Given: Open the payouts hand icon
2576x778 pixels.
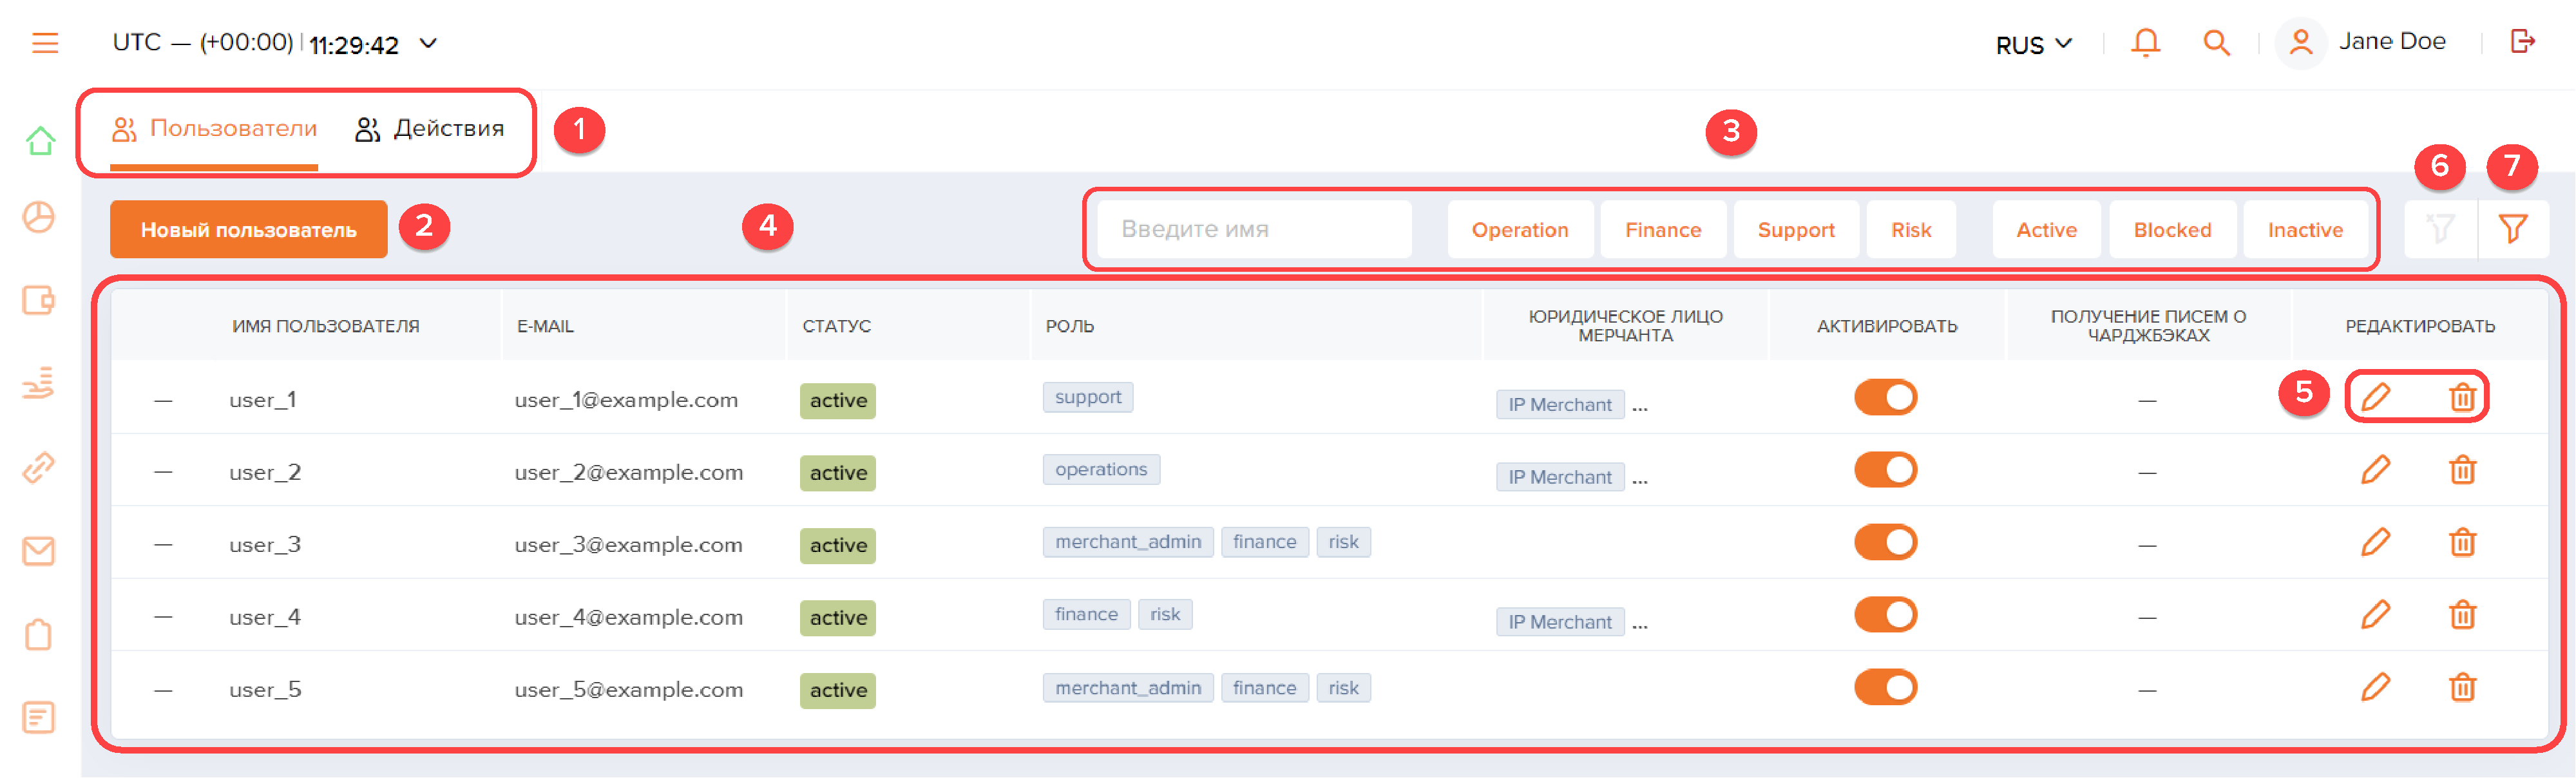Looking at the screenshot, I should coord(39,383).
